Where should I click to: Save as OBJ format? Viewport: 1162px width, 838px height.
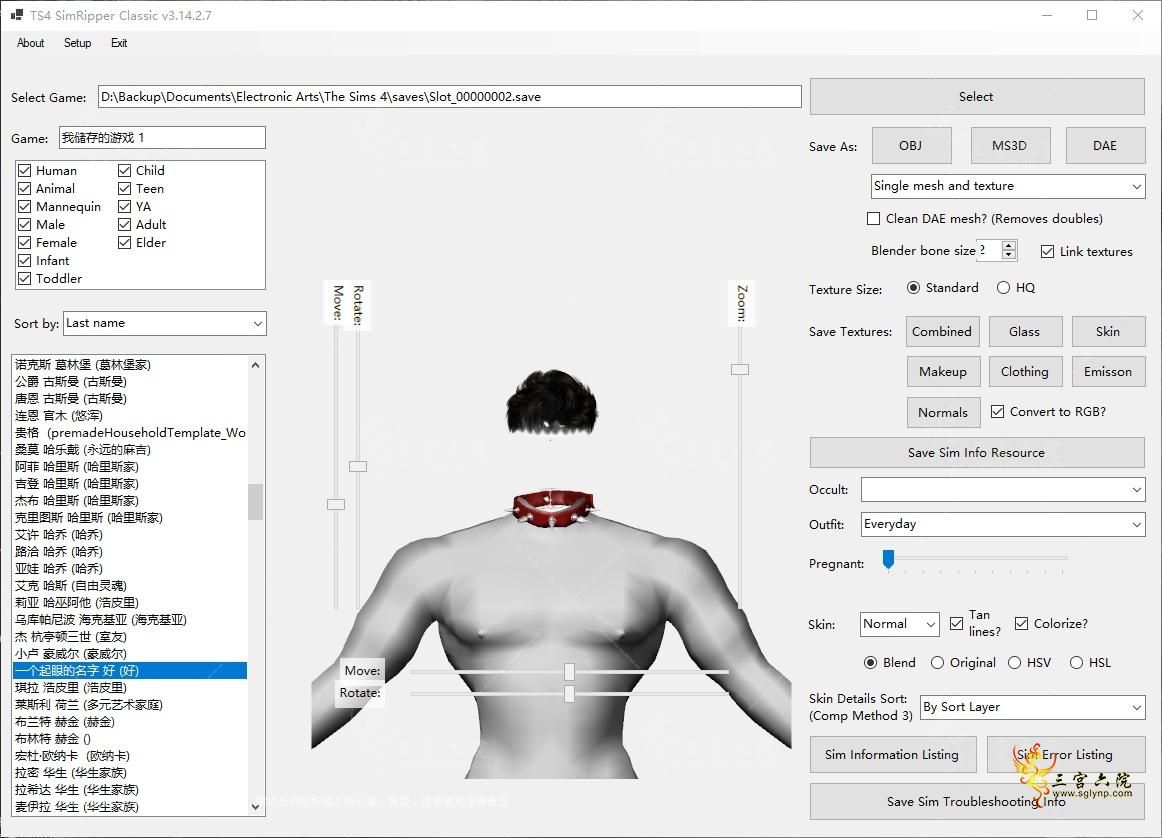click(x=911, y=145)
